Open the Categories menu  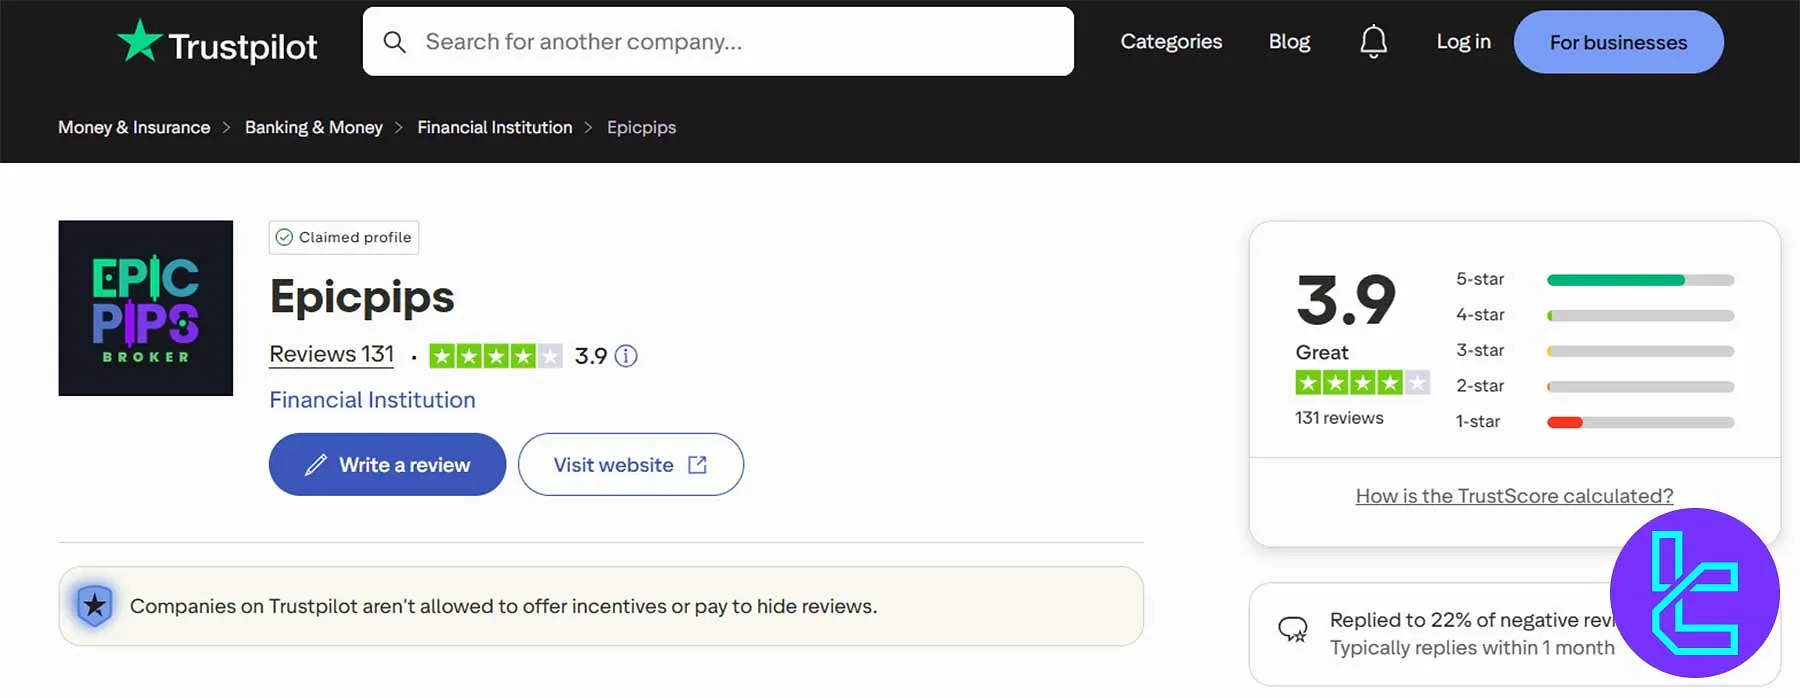[1171, 42]
